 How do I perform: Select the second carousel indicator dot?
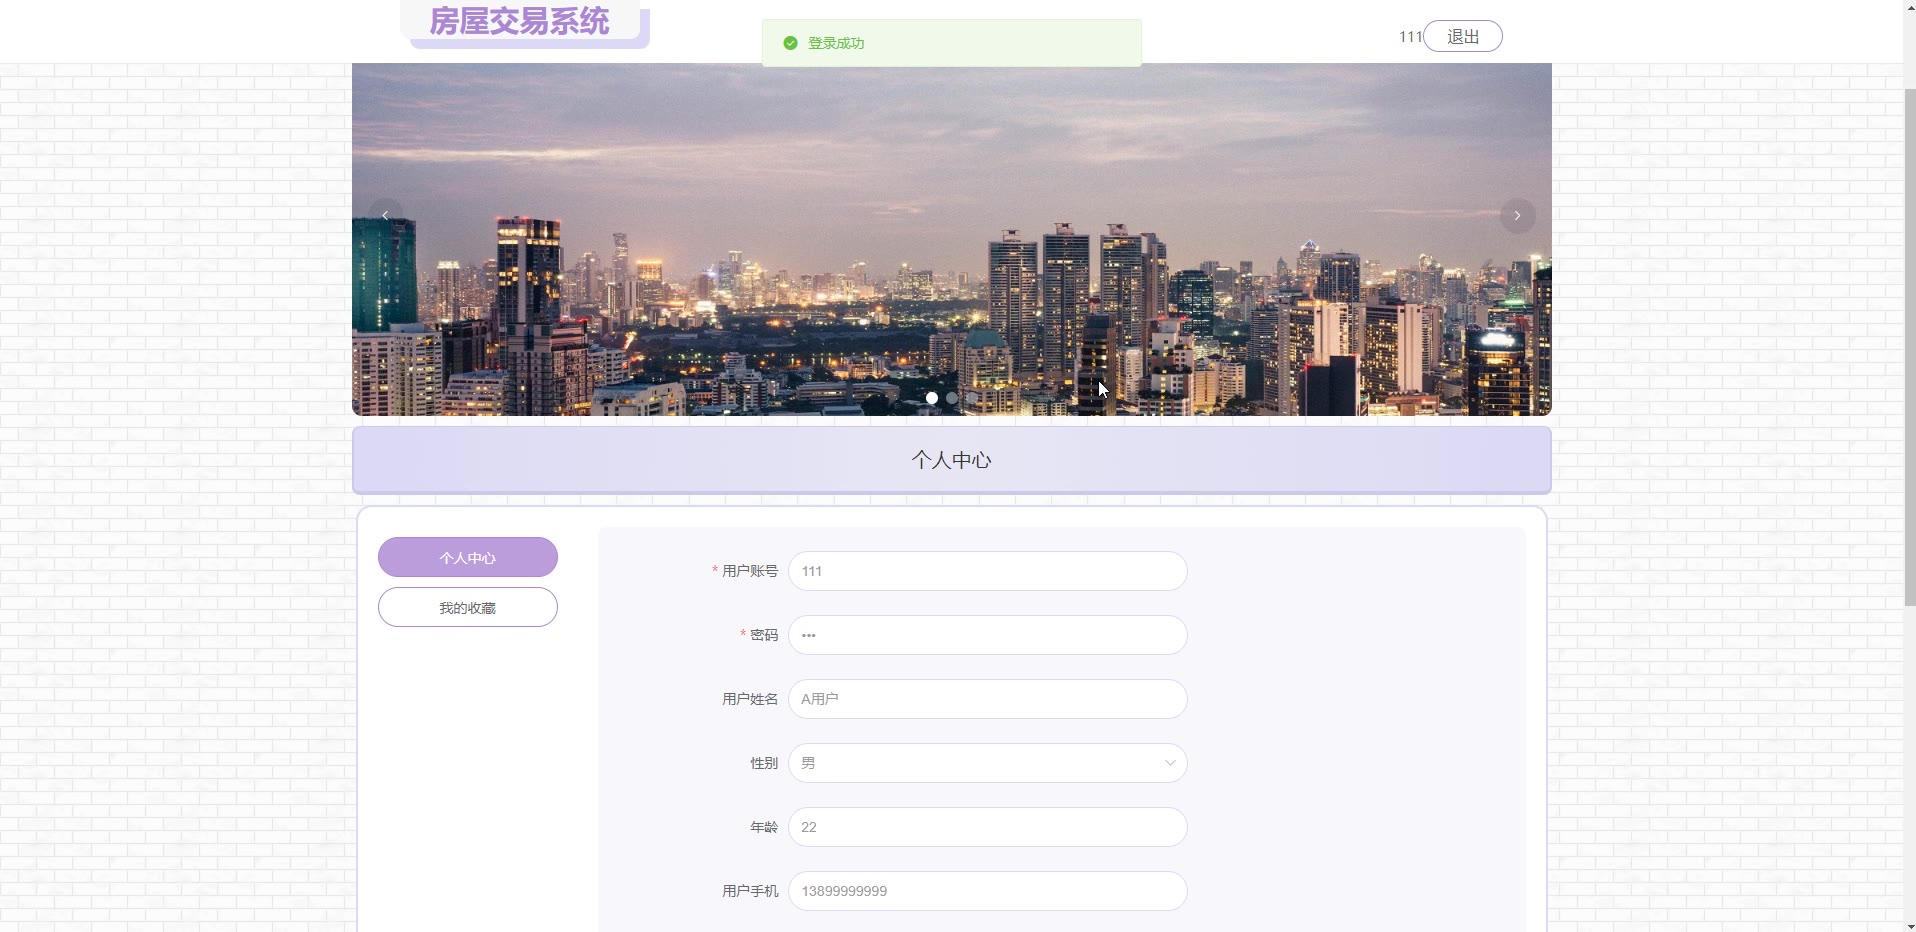pos(952,398)
